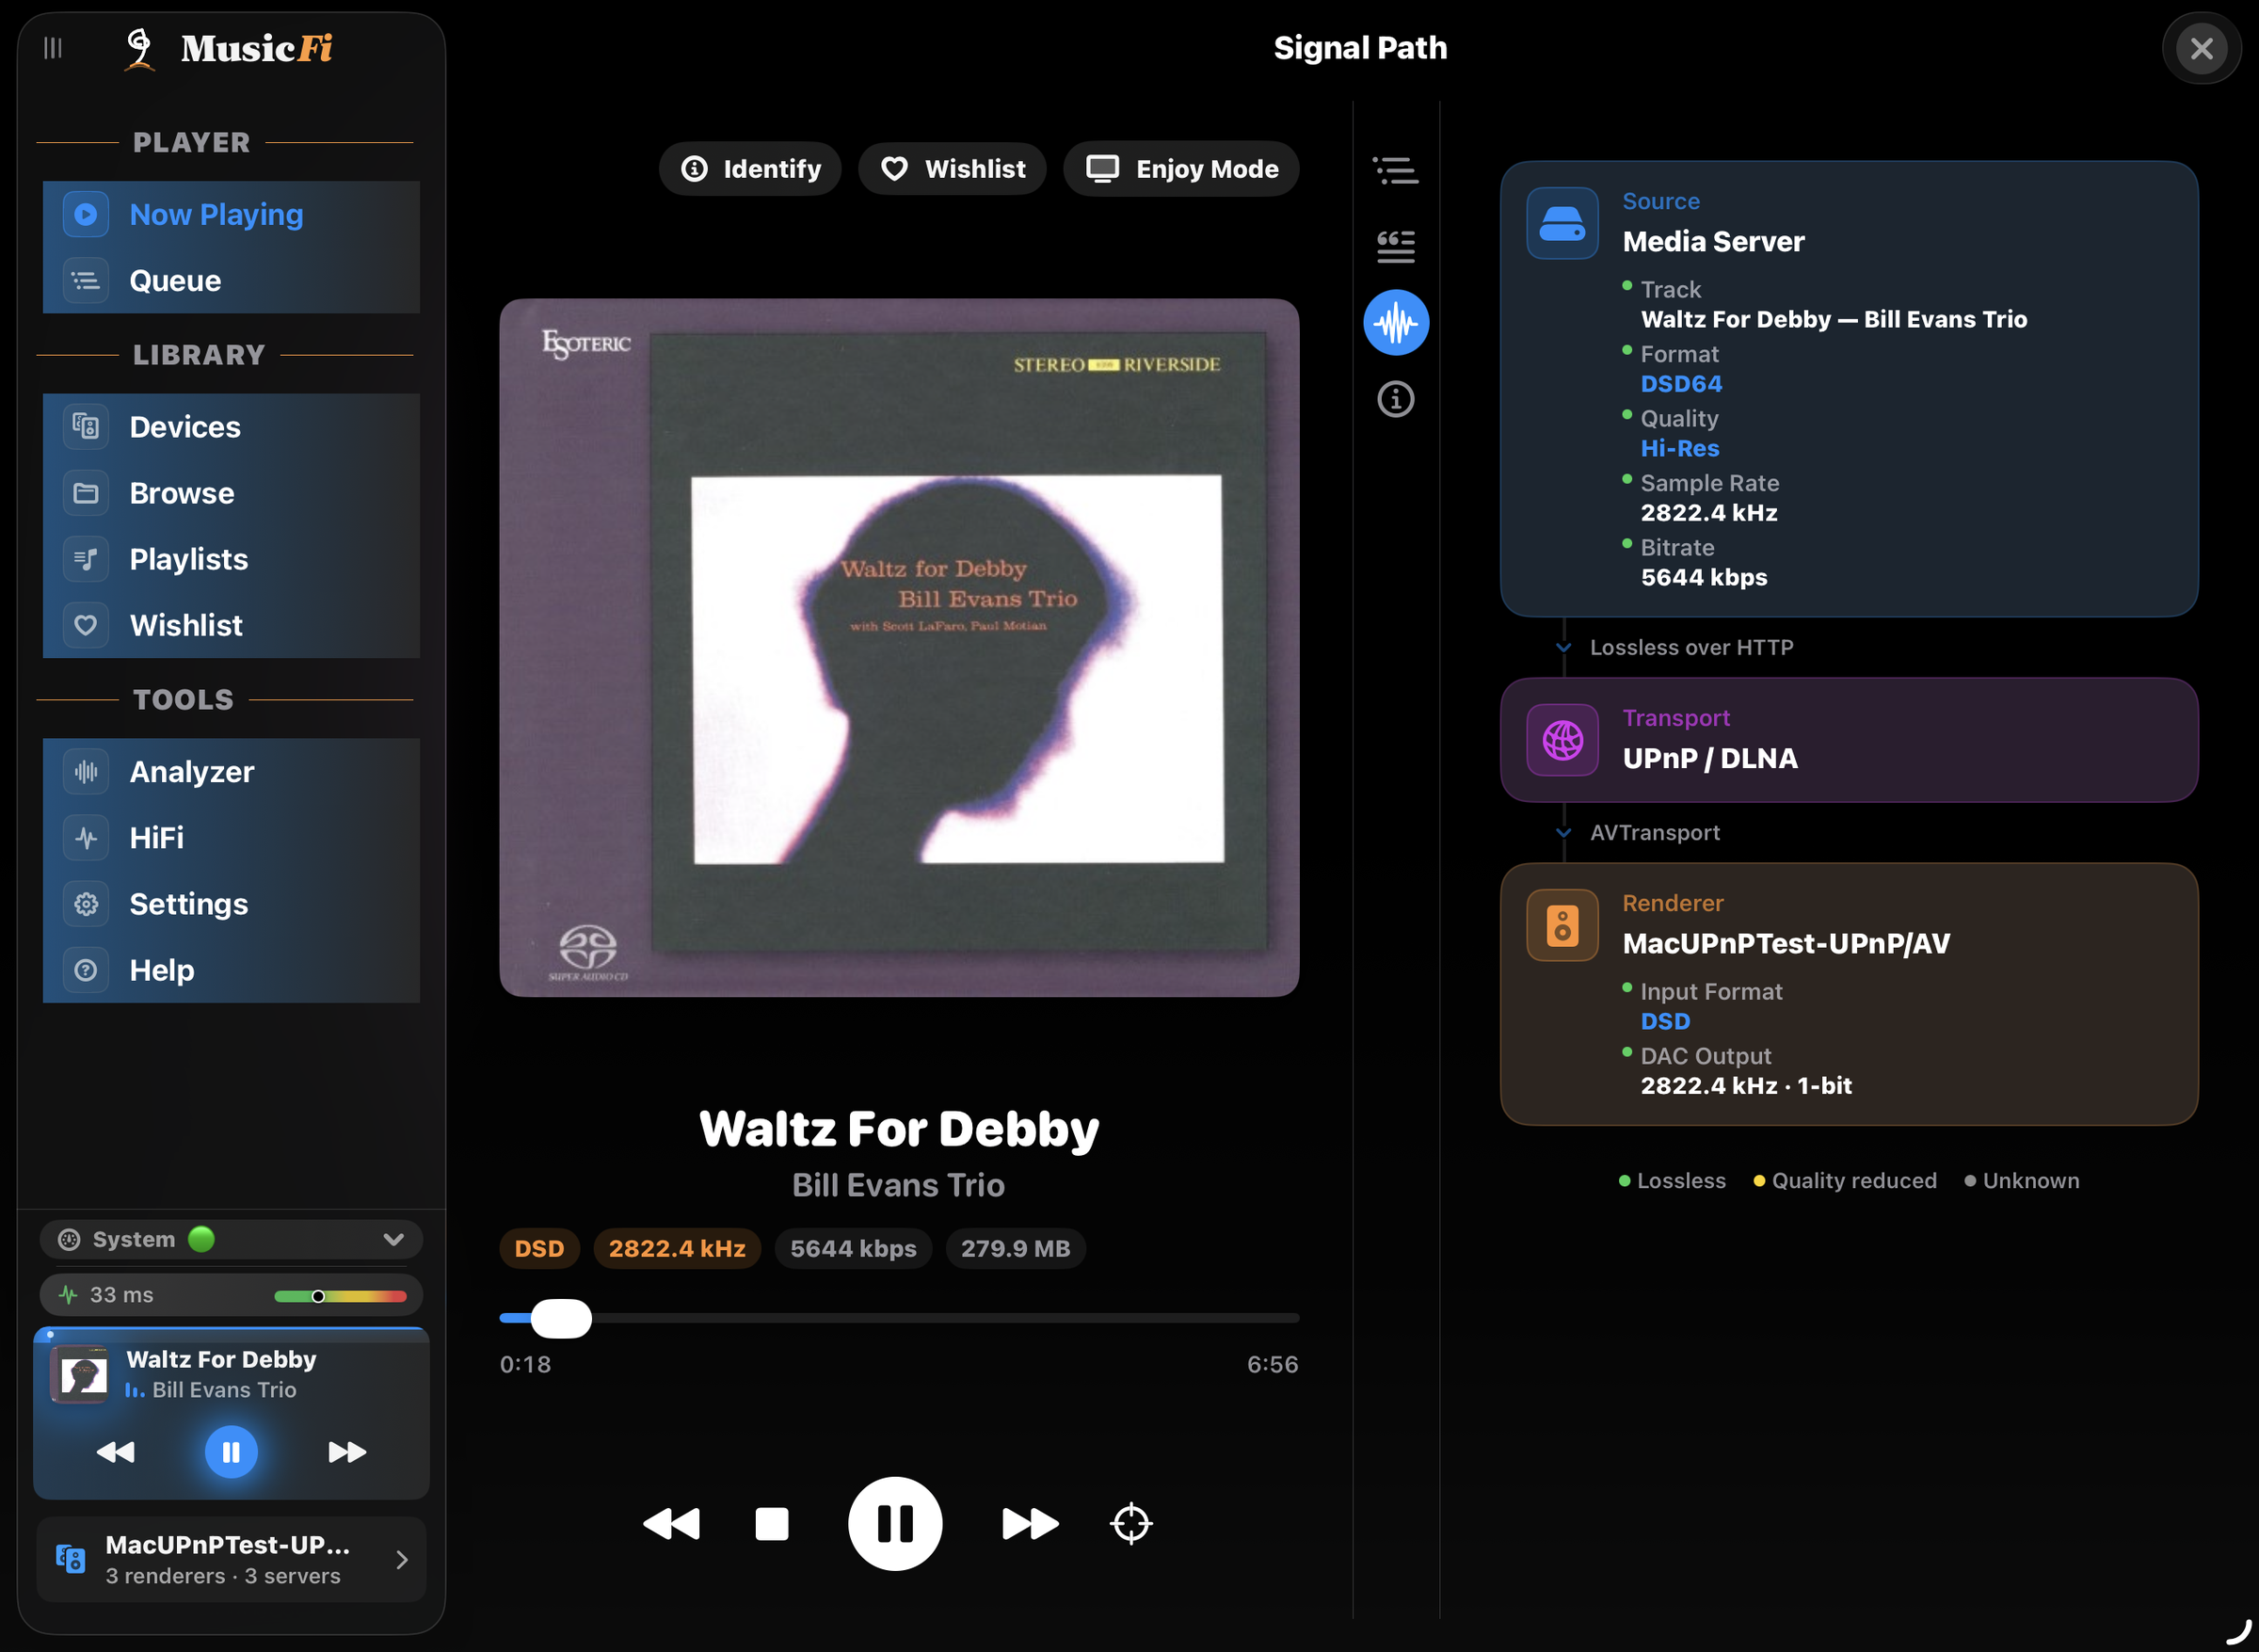2259x1652 pixels.
Task: Click the 6:56 total duration
Action: [1272, 1364]
